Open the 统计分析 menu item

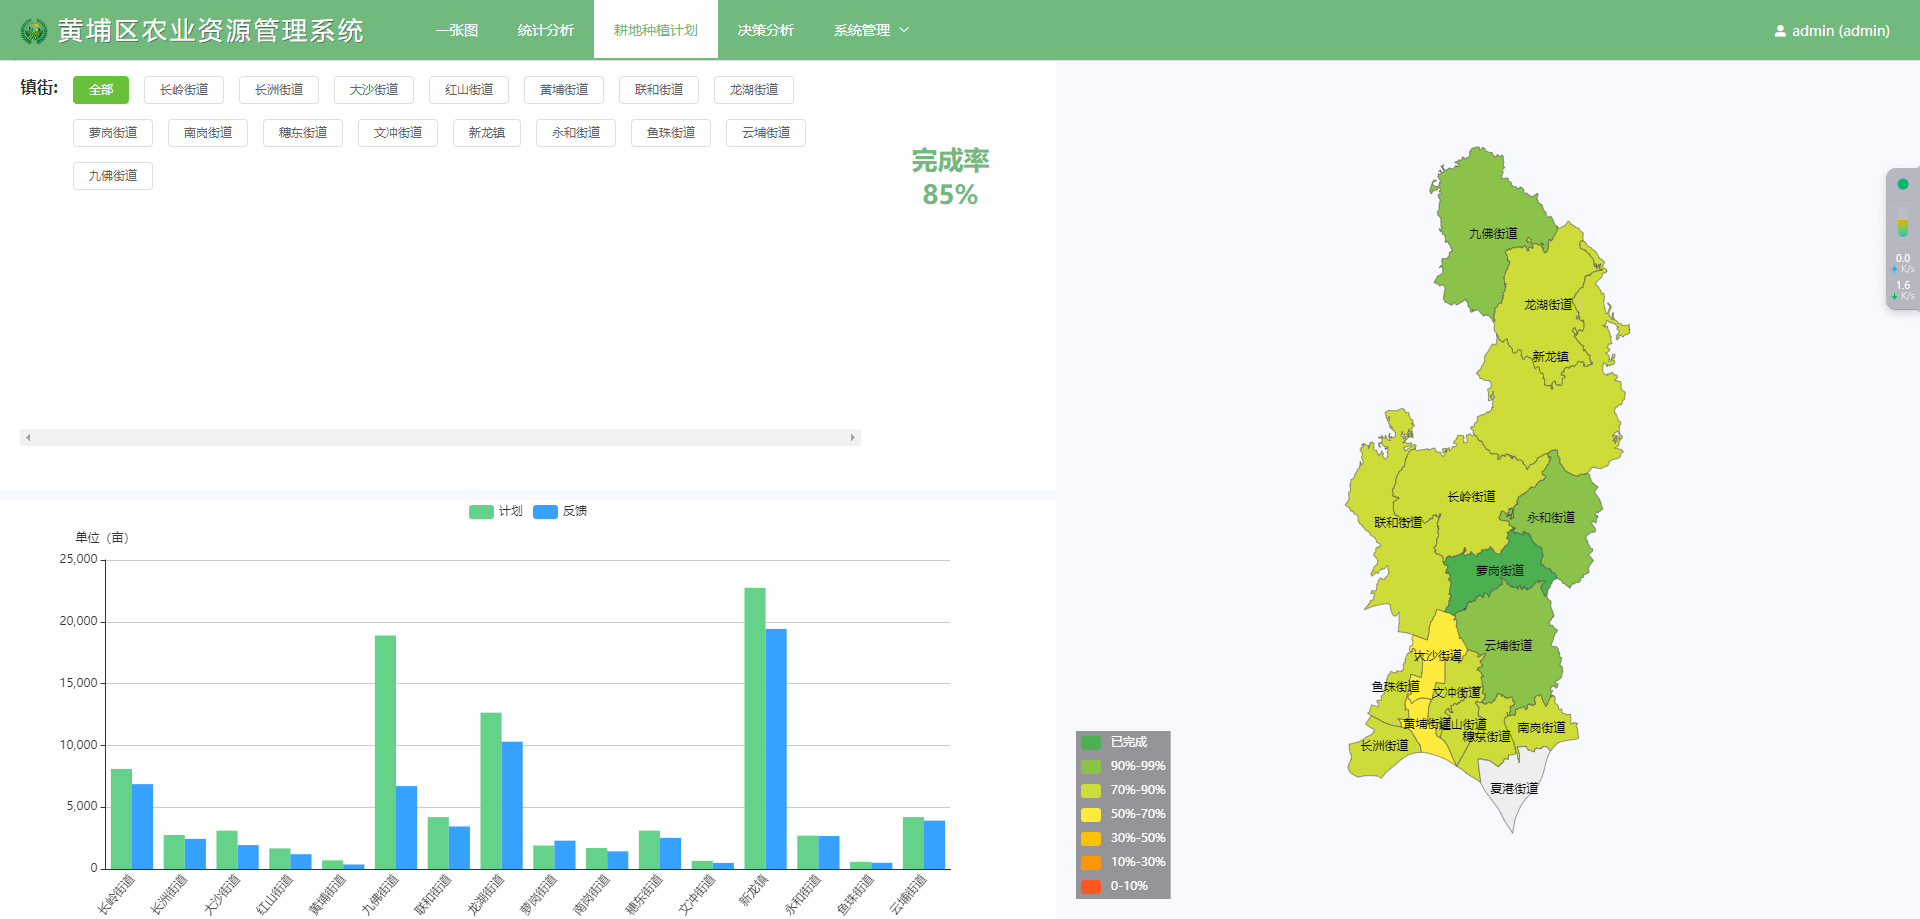coord(545,30)
